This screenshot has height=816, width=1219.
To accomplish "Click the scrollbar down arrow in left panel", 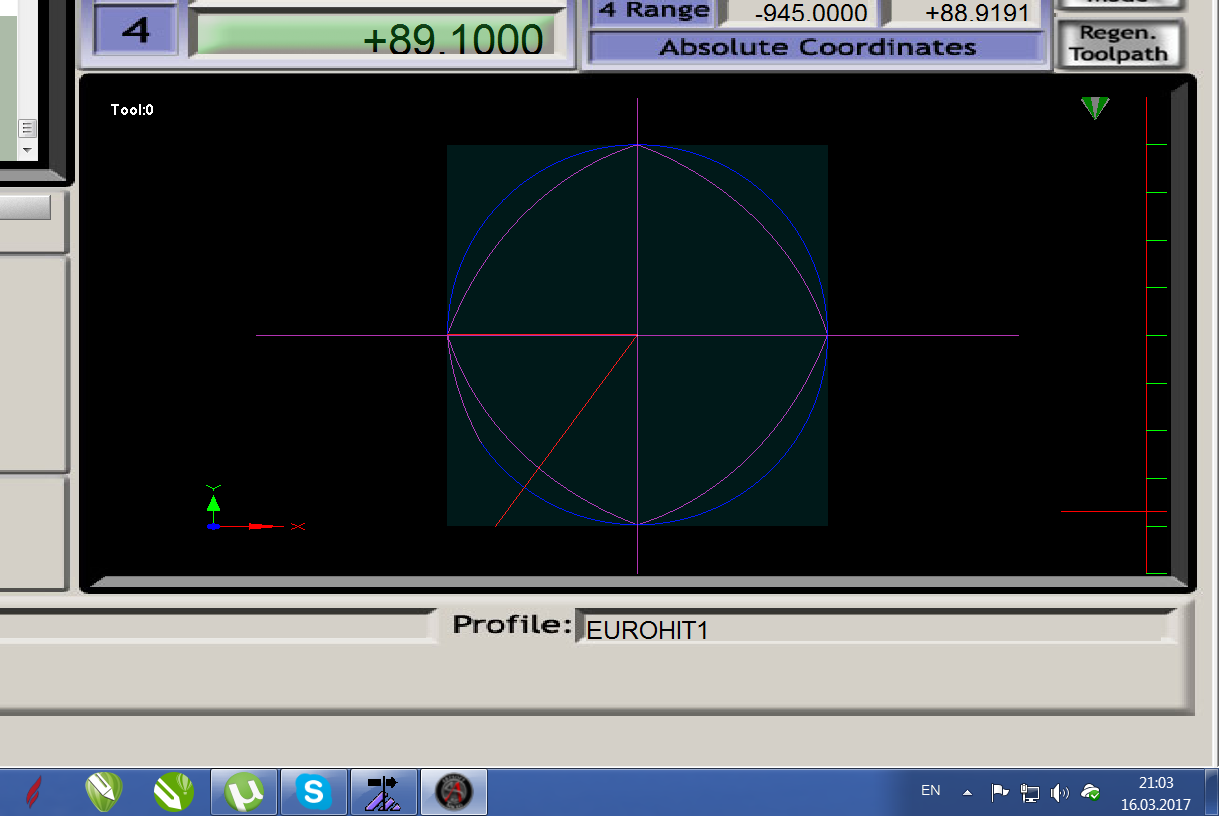I will 27,150.
